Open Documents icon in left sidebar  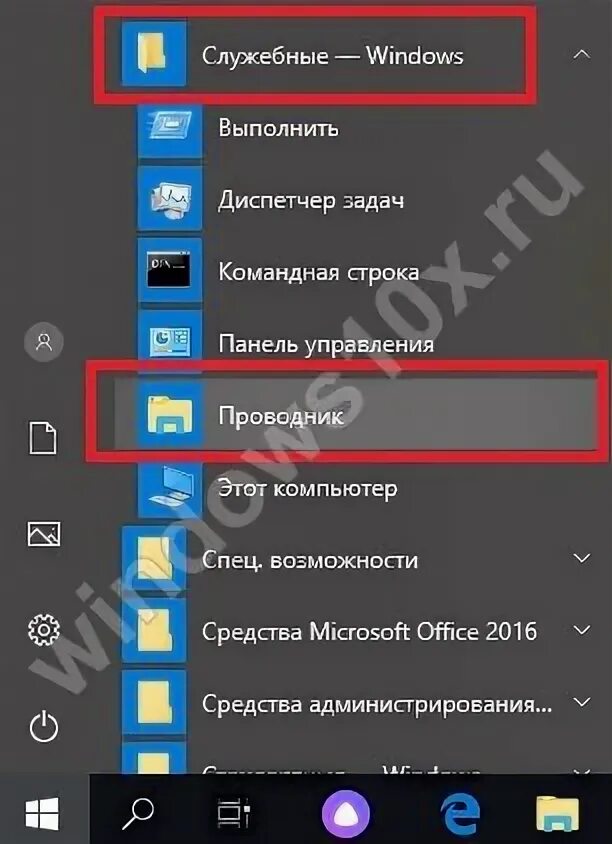[43, 438]
